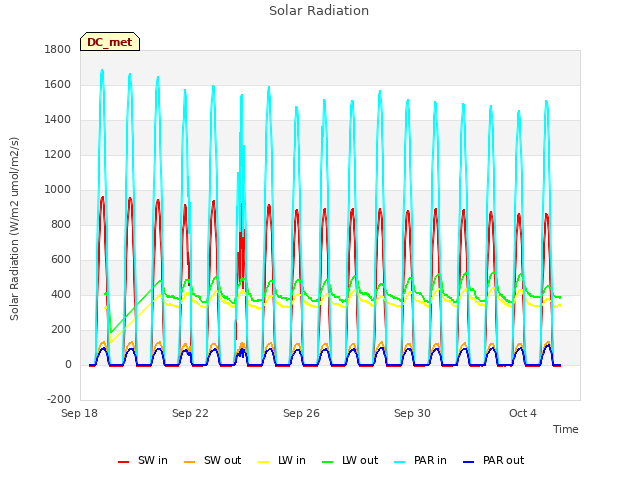Click the 1200 y-axis tick label

coord(58,155)
